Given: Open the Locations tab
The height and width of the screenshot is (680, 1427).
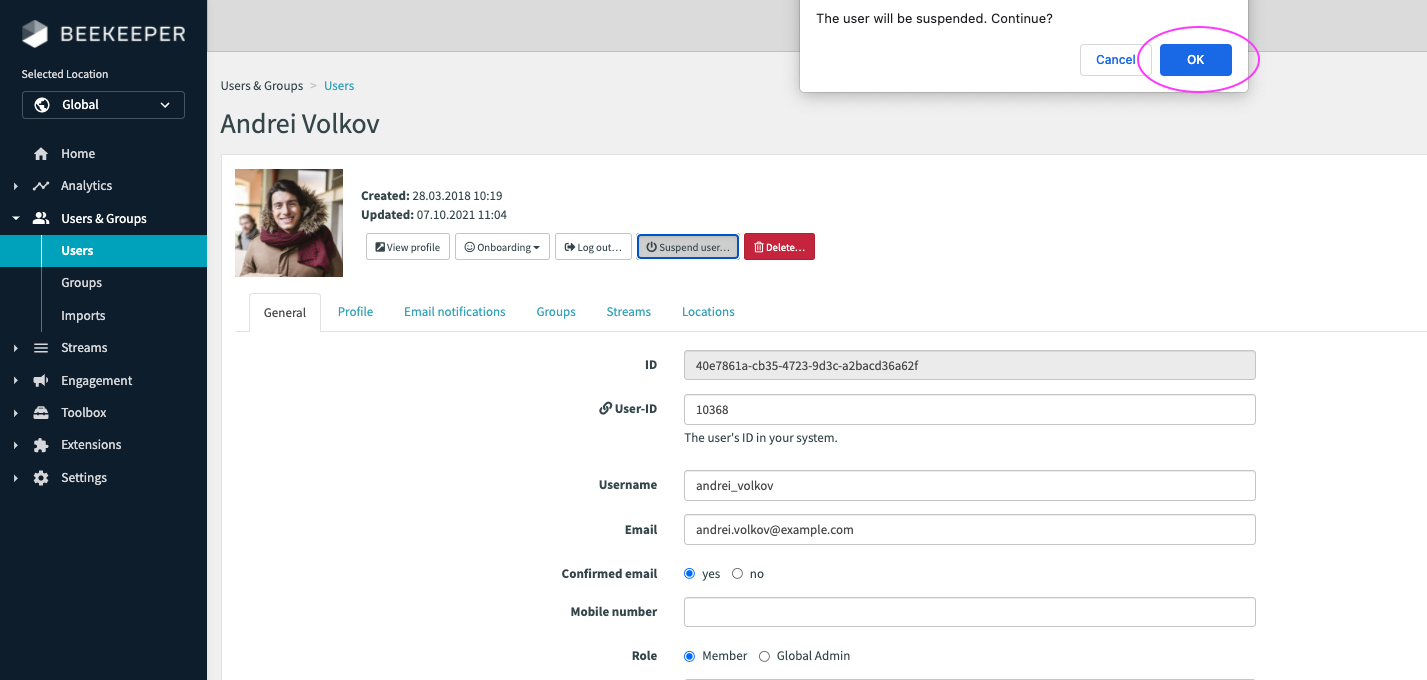Looking at the screenshot, I should pos(708,312).
